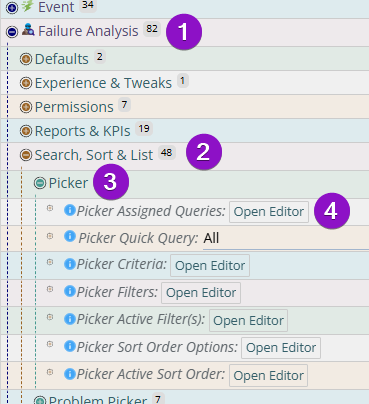Screen dimensions: 369x404
Task: Open Editor for Picker Assigned Queries
Action: (269, 212)
